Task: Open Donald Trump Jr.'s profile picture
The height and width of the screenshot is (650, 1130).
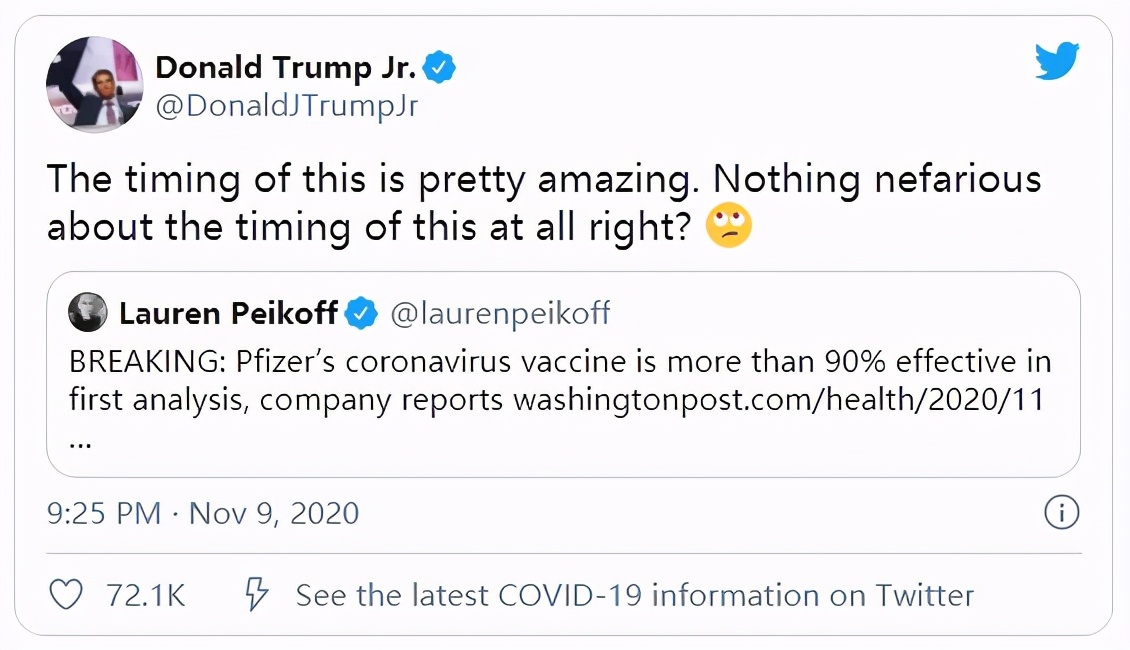Action: point(95,85)
